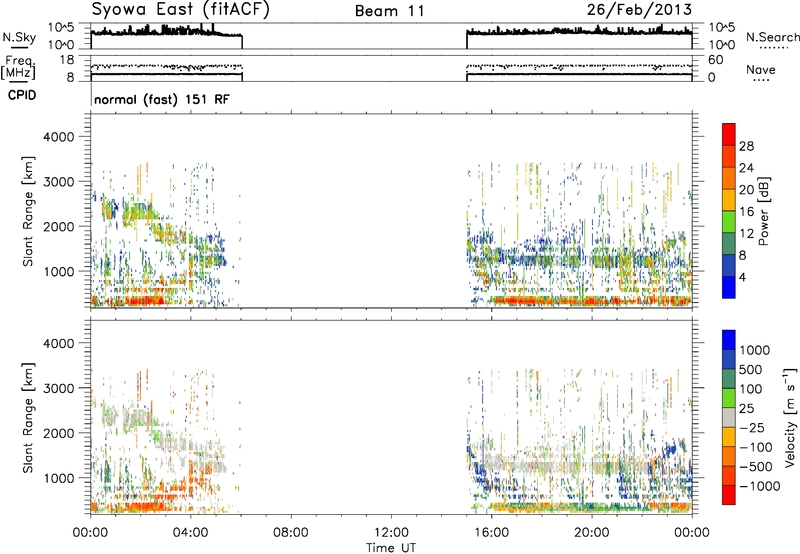Click the left-hand '10^5' noise axis value
Screen dimensions: 800x554
(x=61, y=28)
